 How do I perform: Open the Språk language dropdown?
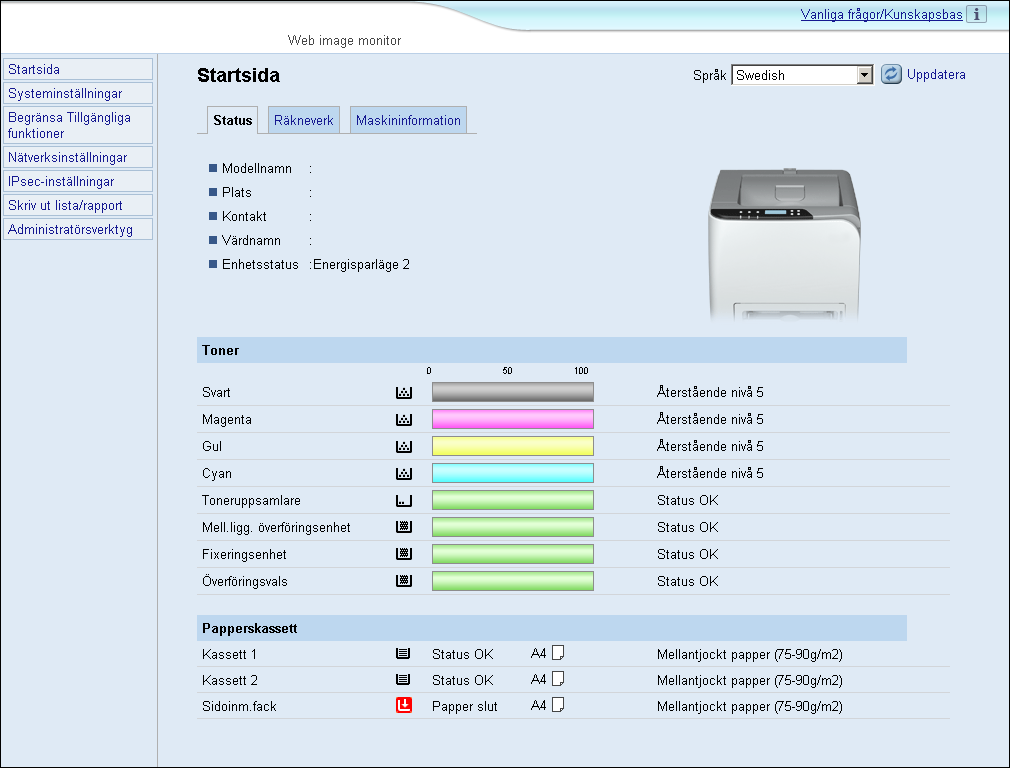coord(802,75)
